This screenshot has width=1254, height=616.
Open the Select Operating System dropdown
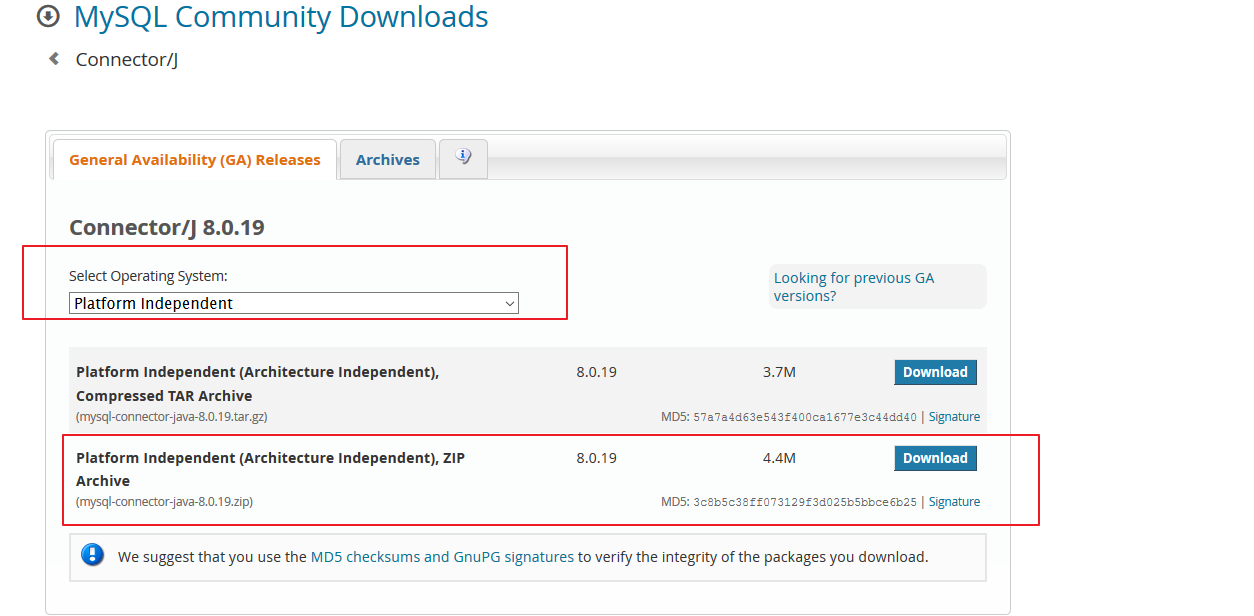click(x=294, y=303)
